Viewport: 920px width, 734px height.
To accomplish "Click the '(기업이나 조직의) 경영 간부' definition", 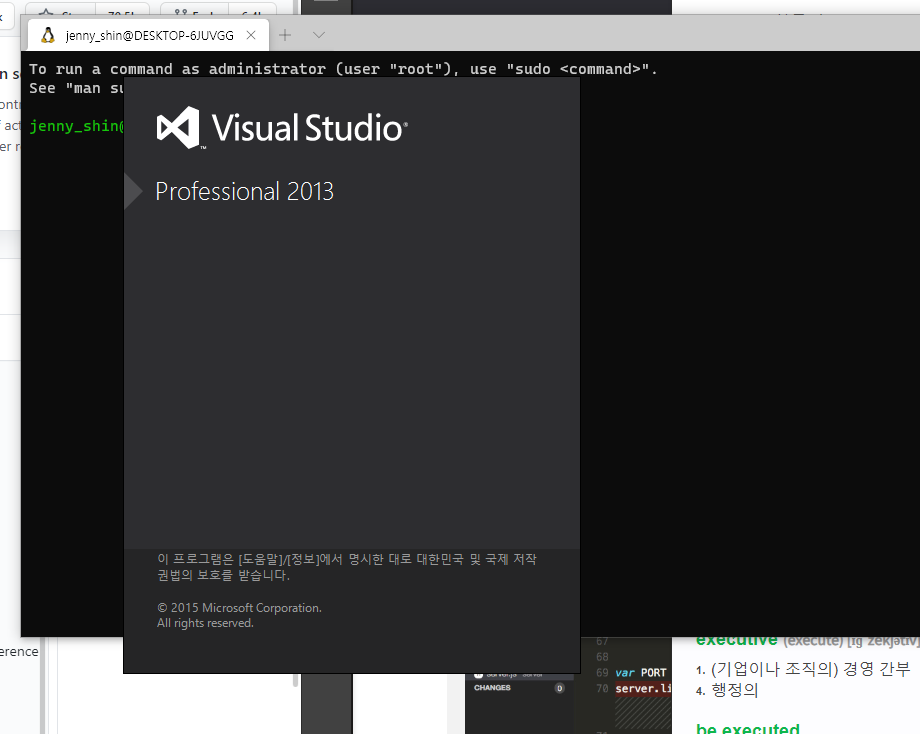I will [x=810, y=669].
